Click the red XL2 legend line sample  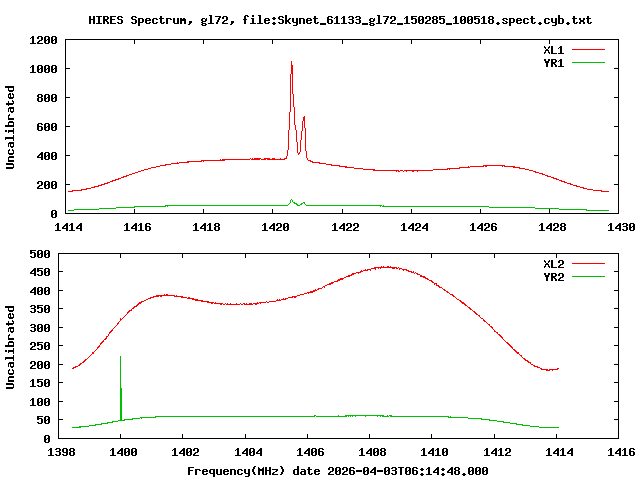(x=588, y=264)
